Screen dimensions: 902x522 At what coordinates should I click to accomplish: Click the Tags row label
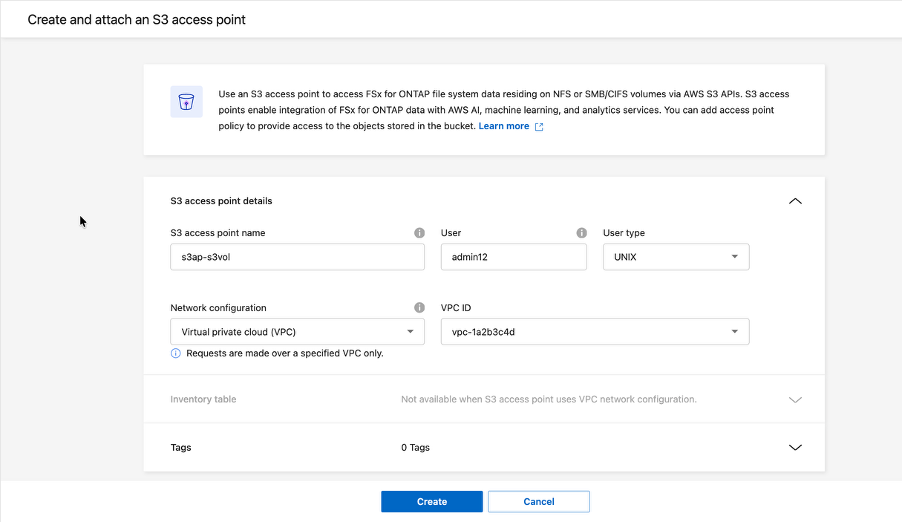(181, 448)
